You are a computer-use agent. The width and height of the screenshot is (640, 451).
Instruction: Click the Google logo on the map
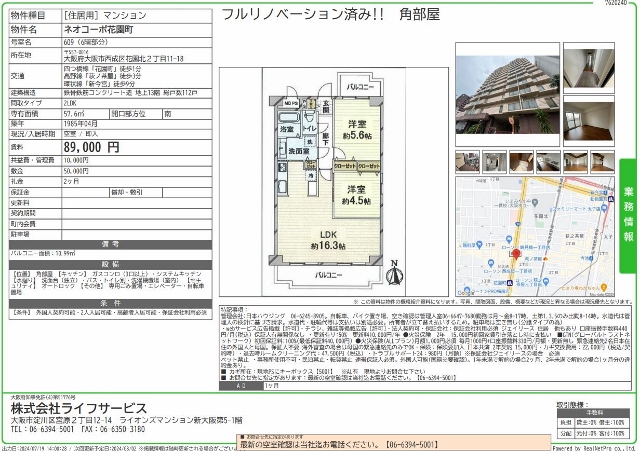pos(466,292)
